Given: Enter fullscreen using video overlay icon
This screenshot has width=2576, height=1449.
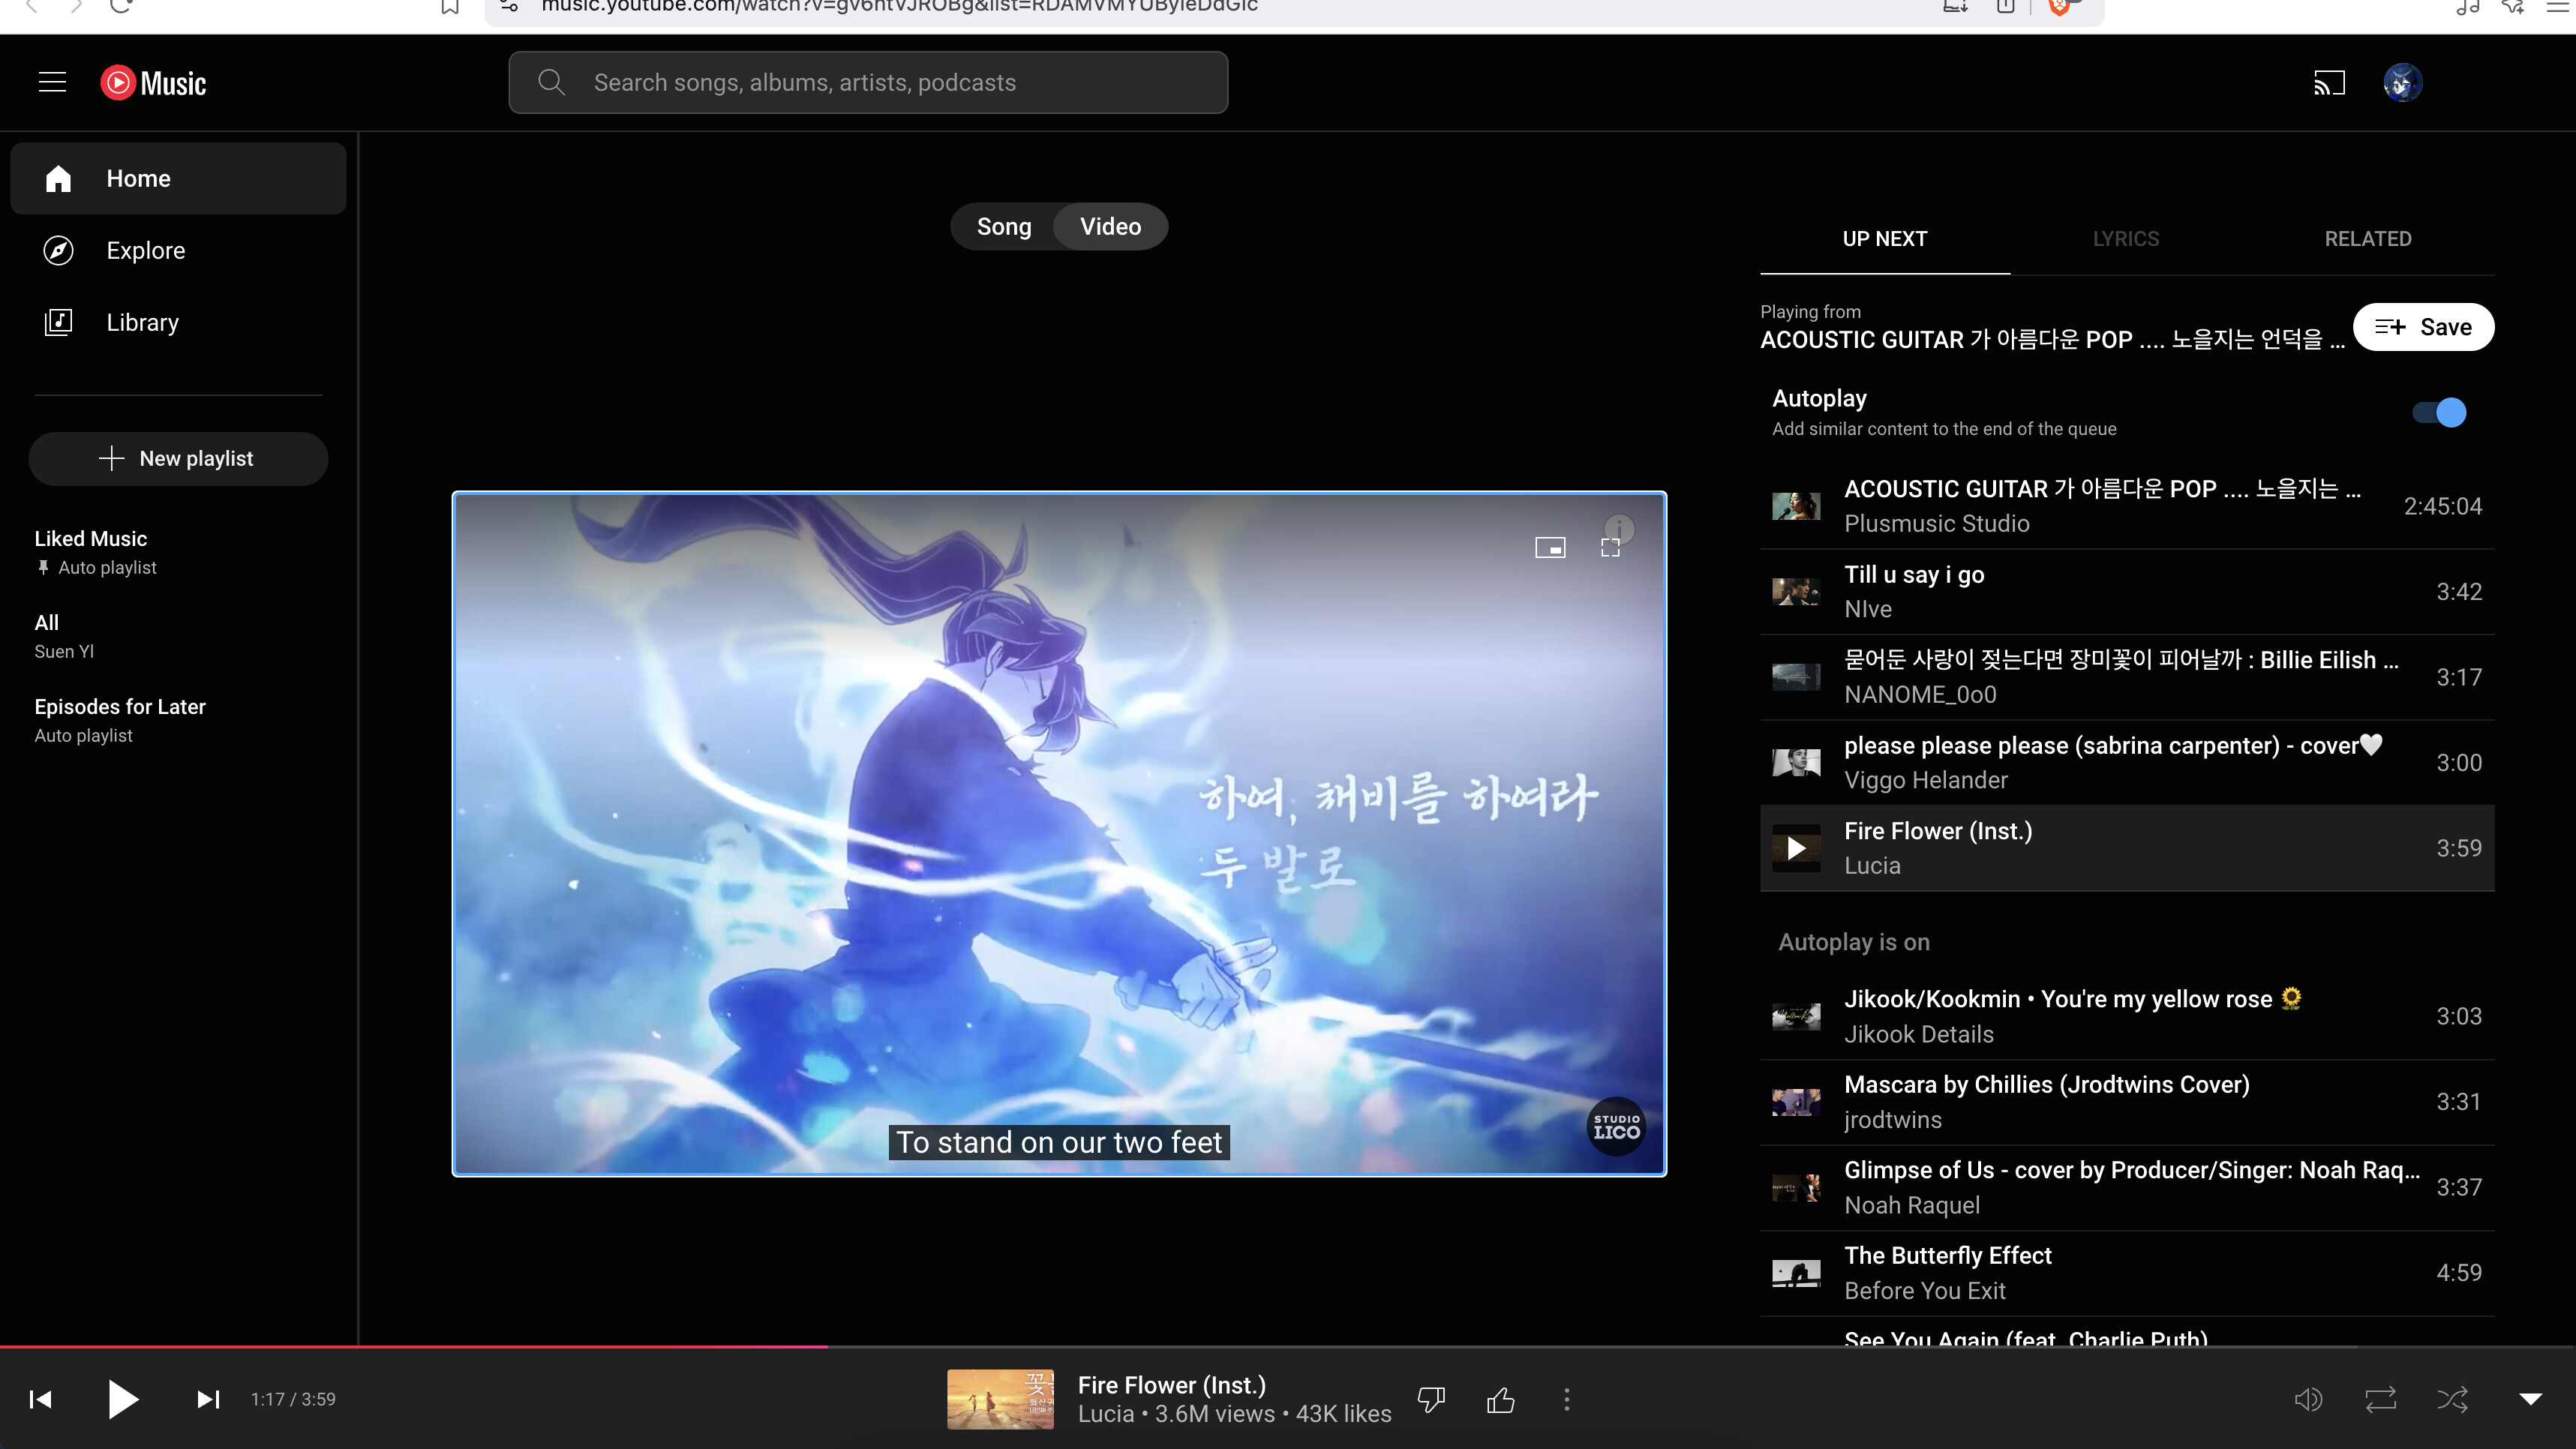Looking at the screenshot, I should 1610,547.
